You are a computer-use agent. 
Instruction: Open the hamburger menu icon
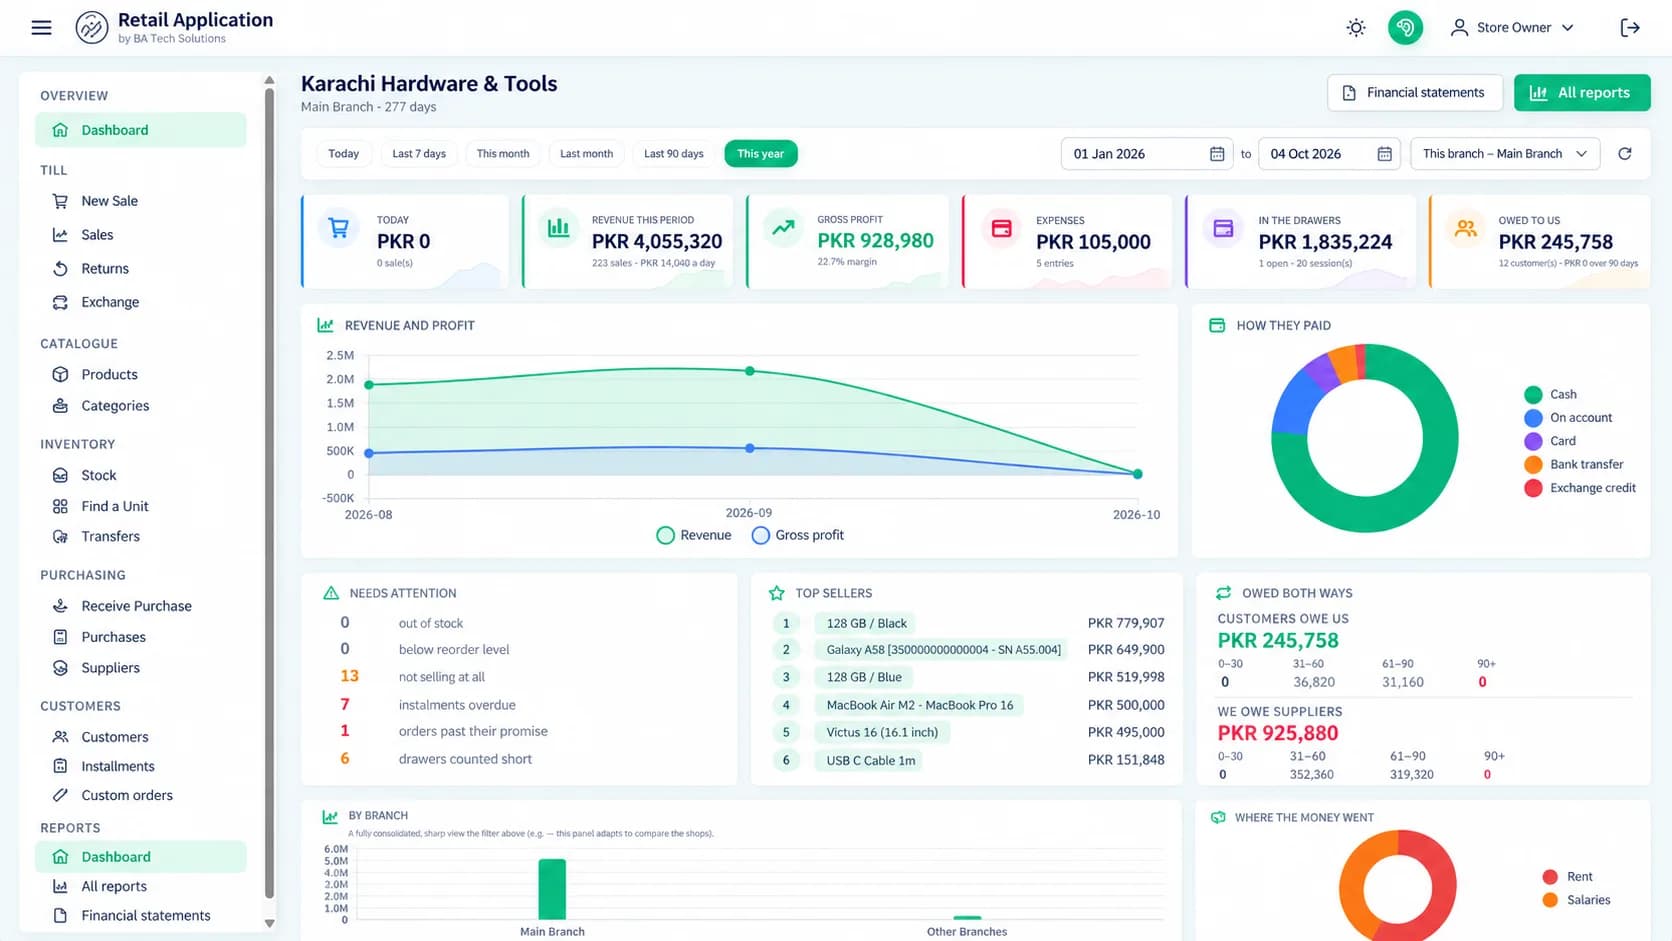41,28
